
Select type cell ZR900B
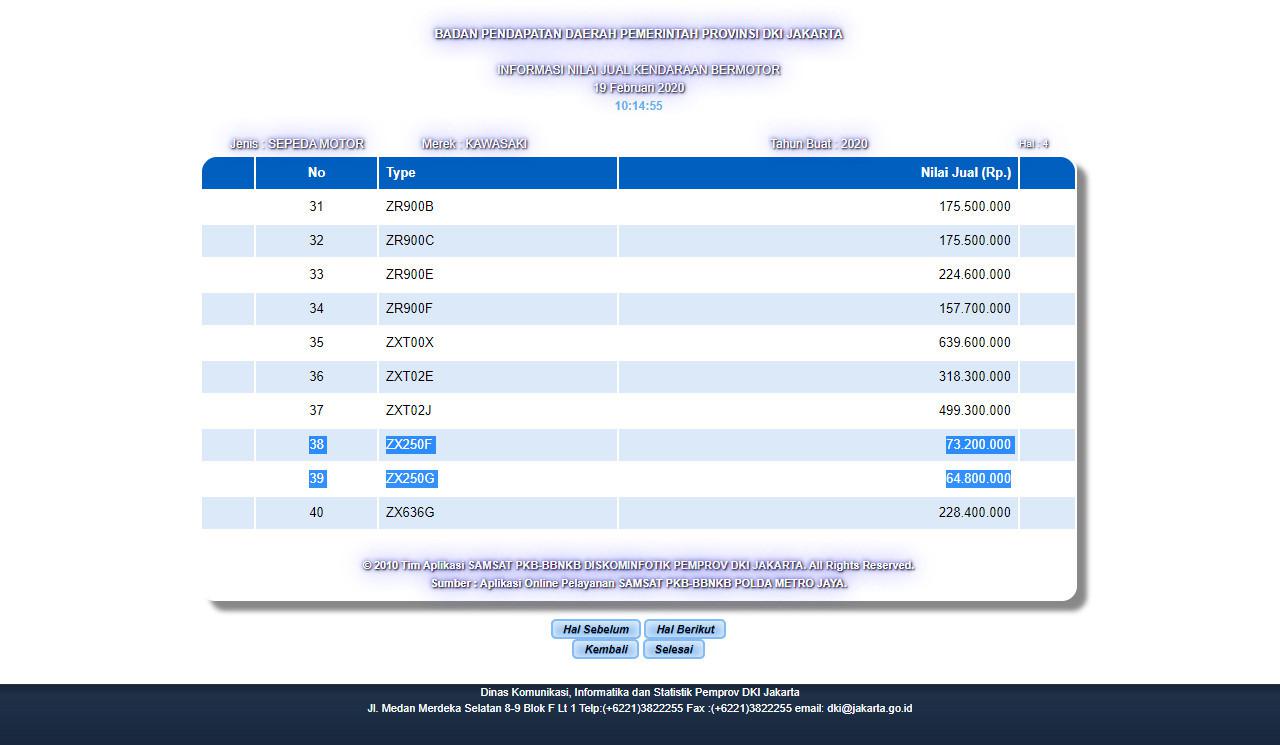410,207
